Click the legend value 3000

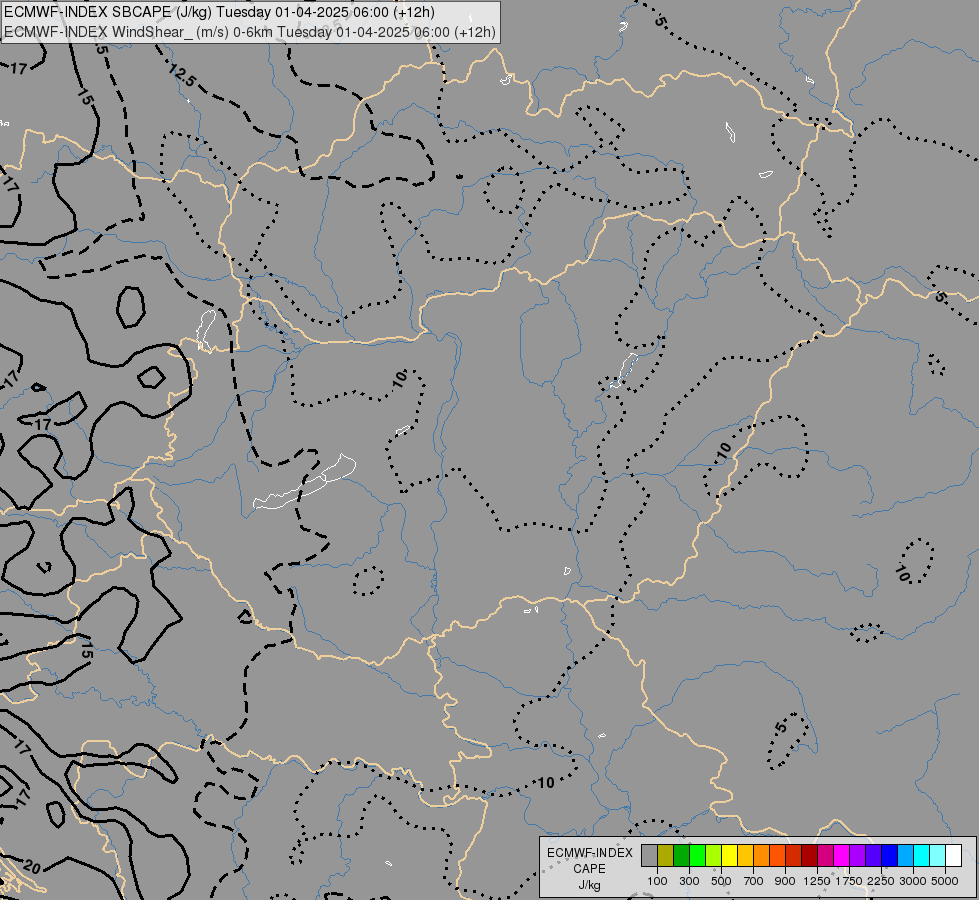913,881
